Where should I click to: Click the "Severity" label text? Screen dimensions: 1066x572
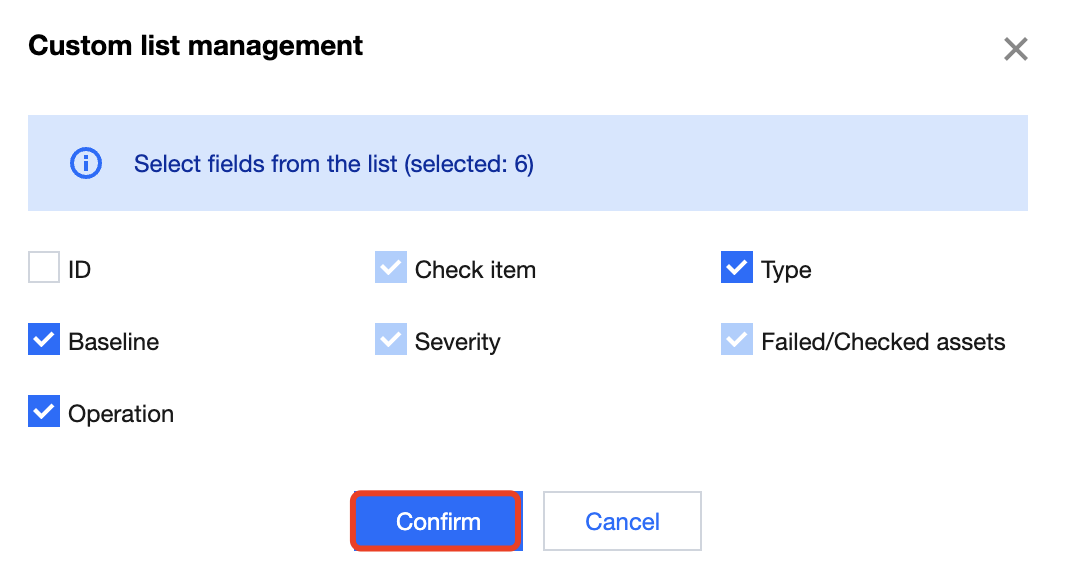click(457, 342)
